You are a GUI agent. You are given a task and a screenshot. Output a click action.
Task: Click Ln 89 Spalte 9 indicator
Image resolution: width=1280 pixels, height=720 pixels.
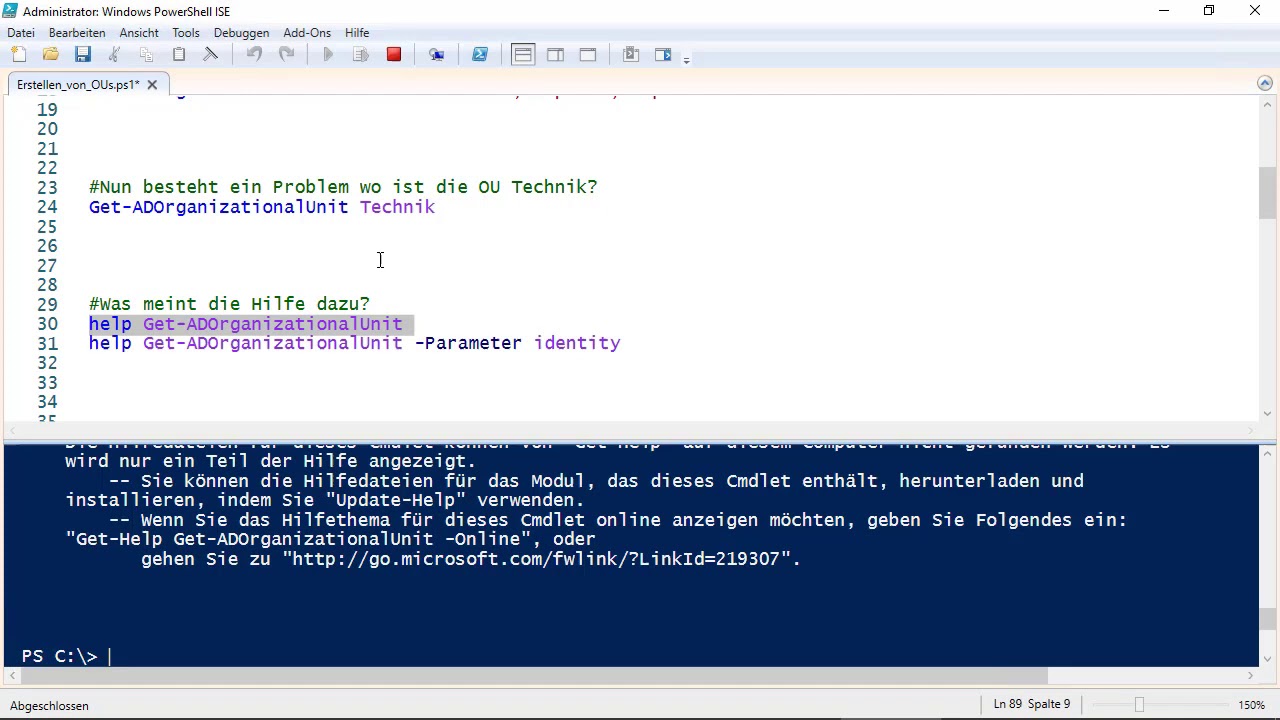[x=1032, y=705]
